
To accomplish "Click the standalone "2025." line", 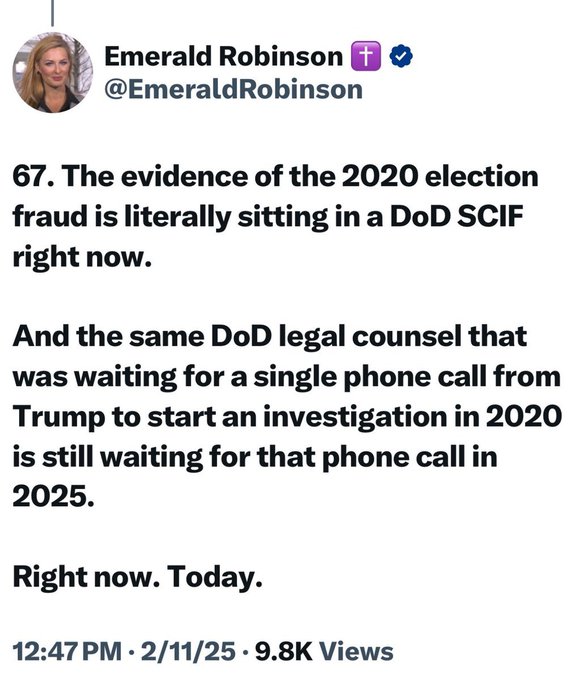I will tap(53, 496).
